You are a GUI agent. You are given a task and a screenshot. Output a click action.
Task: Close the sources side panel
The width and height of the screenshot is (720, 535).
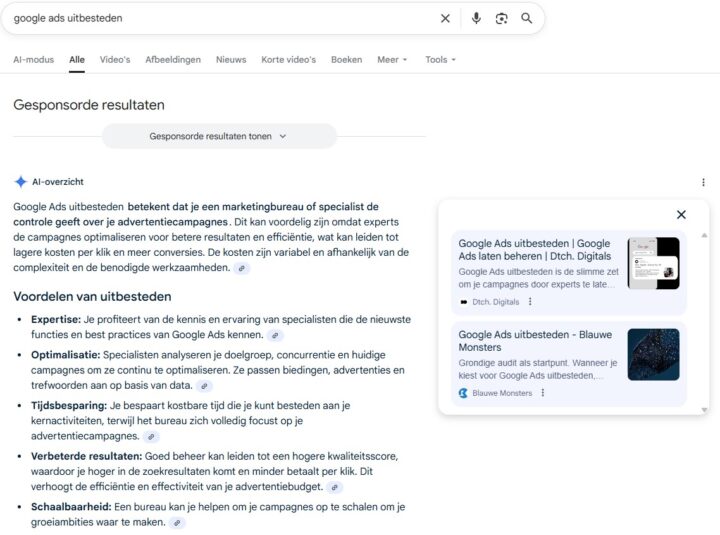(x=681, y=214)
